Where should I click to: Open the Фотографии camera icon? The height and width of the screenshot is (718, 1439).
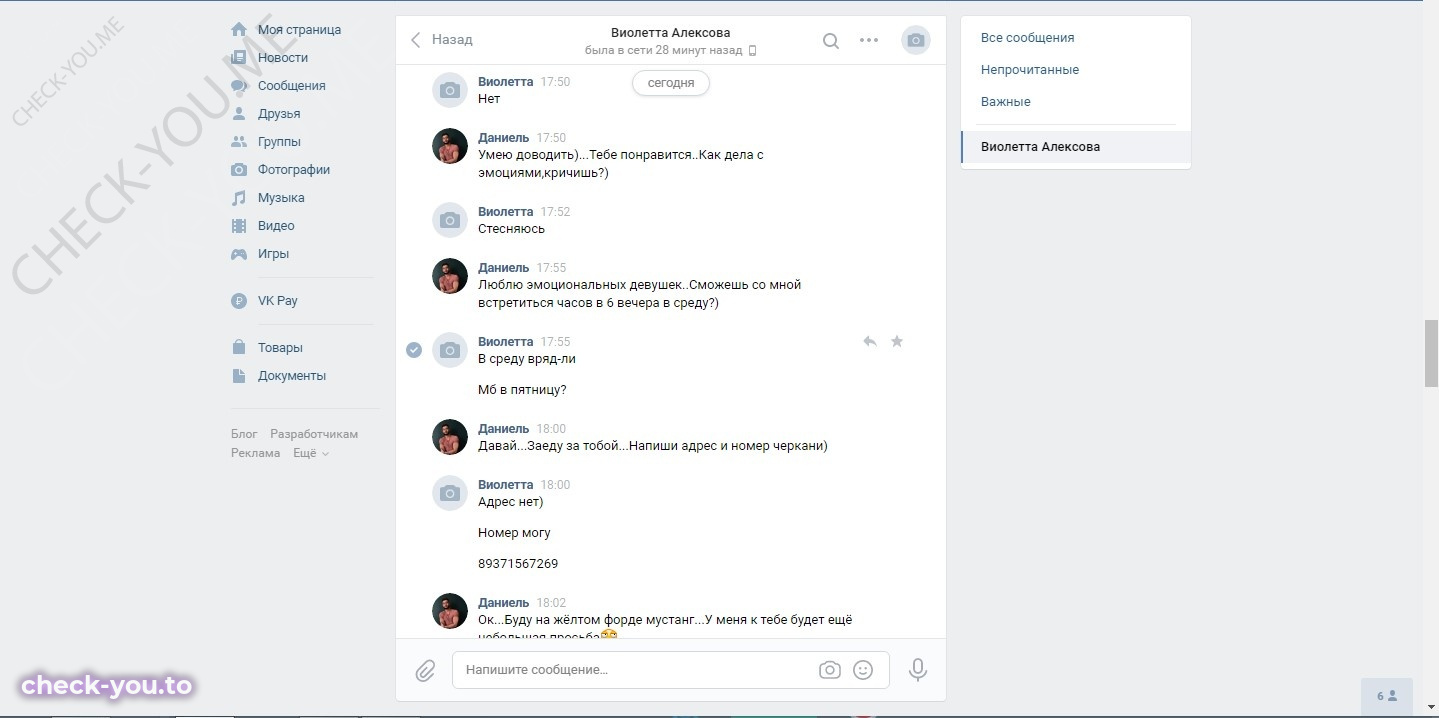(x=239, y=170)
